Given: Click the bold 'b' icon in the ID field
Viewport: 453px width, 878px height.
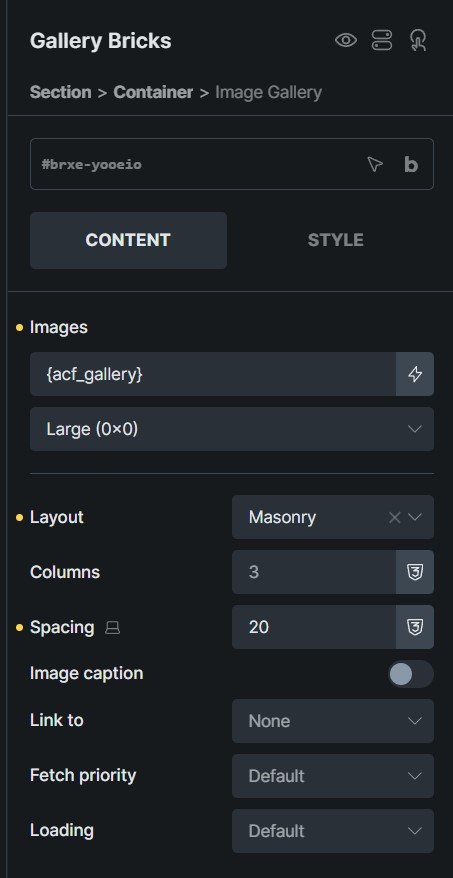Looking at the screenshot, I should point(411,164).
